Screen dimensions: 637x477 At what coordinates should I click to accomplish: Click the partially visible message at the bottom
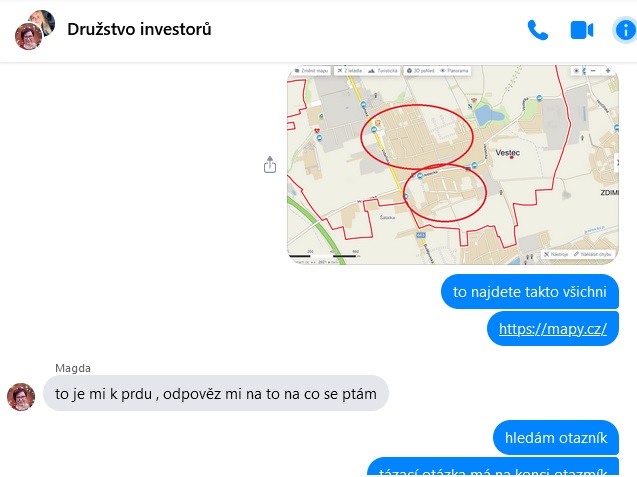click(493, 467)
